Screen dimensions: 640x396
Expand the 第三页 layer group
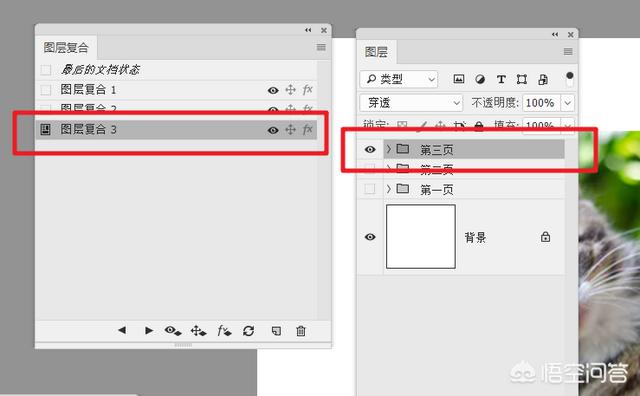(389, 149)
